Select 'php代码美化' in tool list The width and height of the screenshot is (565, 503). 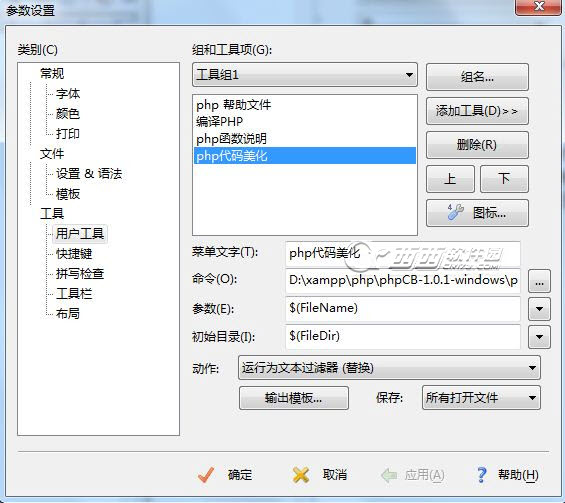pyautogui.click(x=305, y=156)
